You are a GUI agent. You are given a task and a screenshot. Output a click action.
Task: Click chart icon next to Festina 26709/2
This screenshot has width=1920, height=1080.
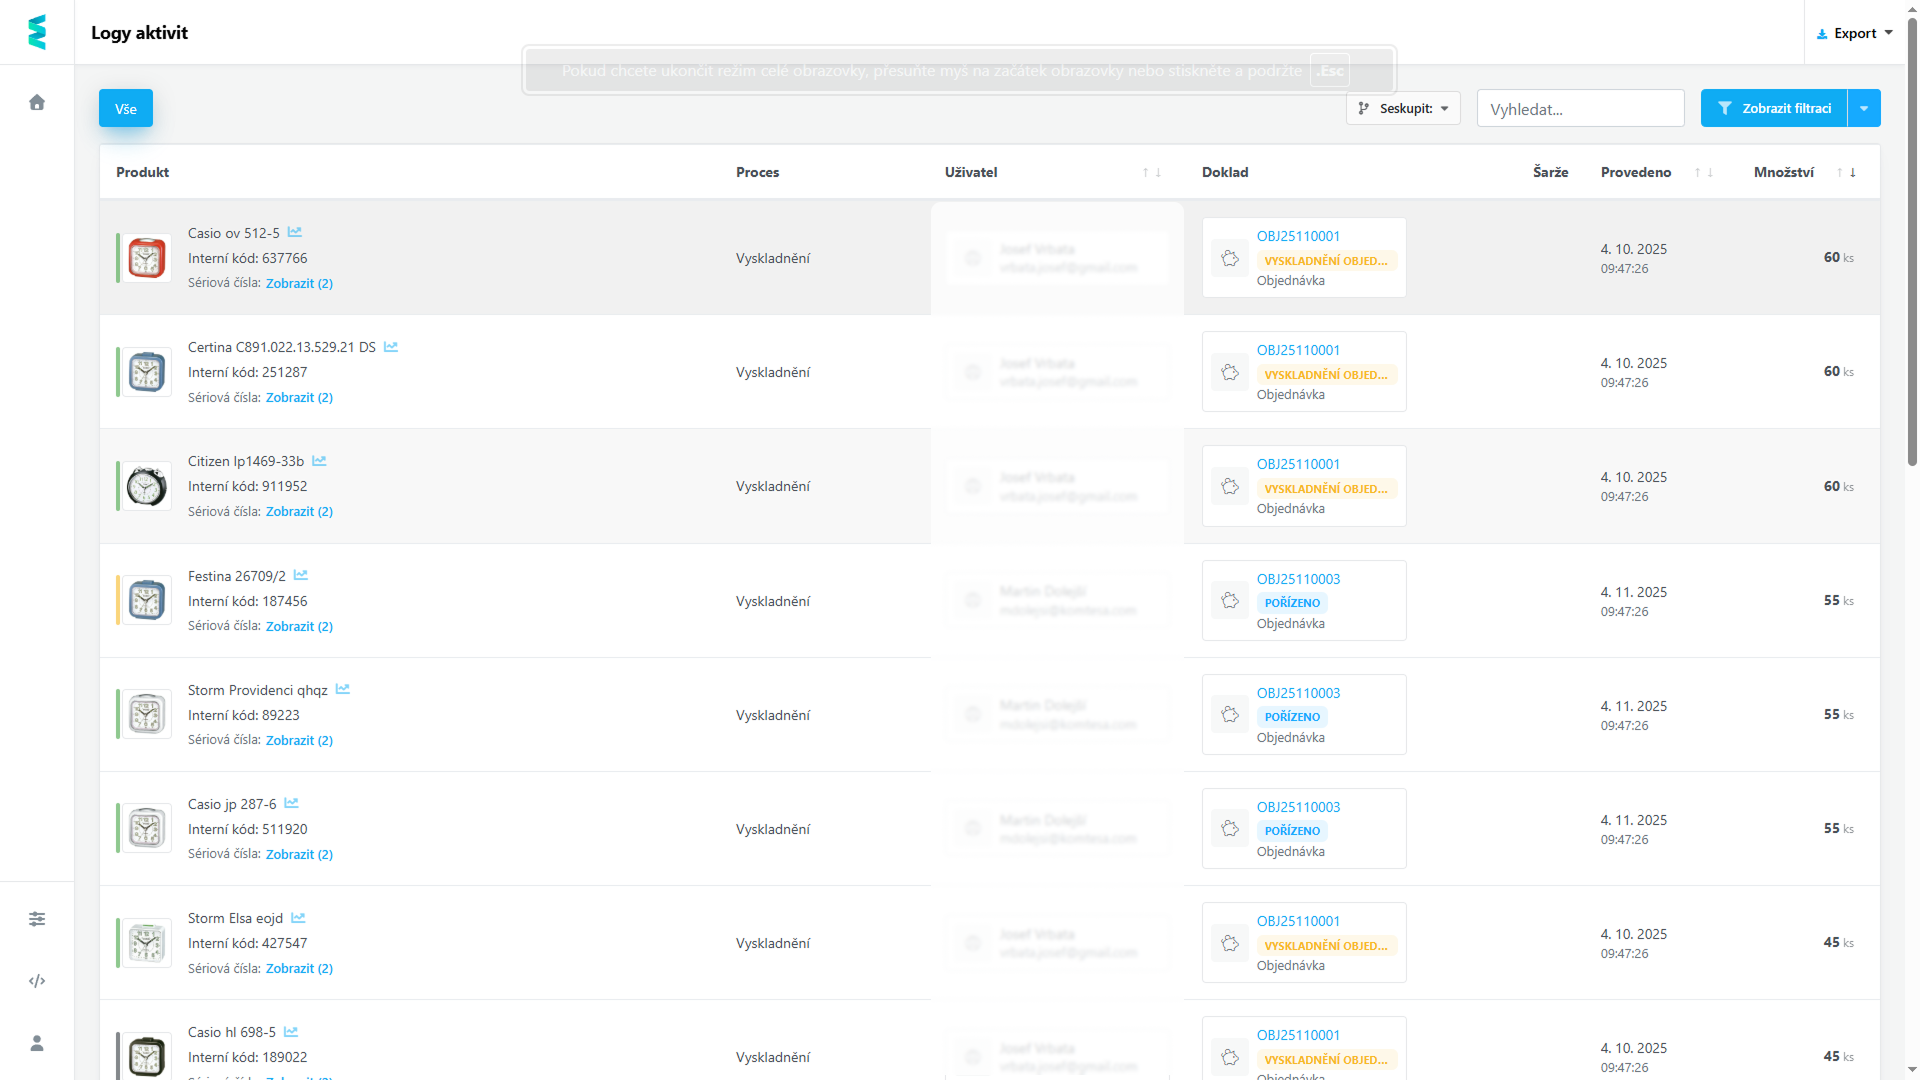coord(301,575)
